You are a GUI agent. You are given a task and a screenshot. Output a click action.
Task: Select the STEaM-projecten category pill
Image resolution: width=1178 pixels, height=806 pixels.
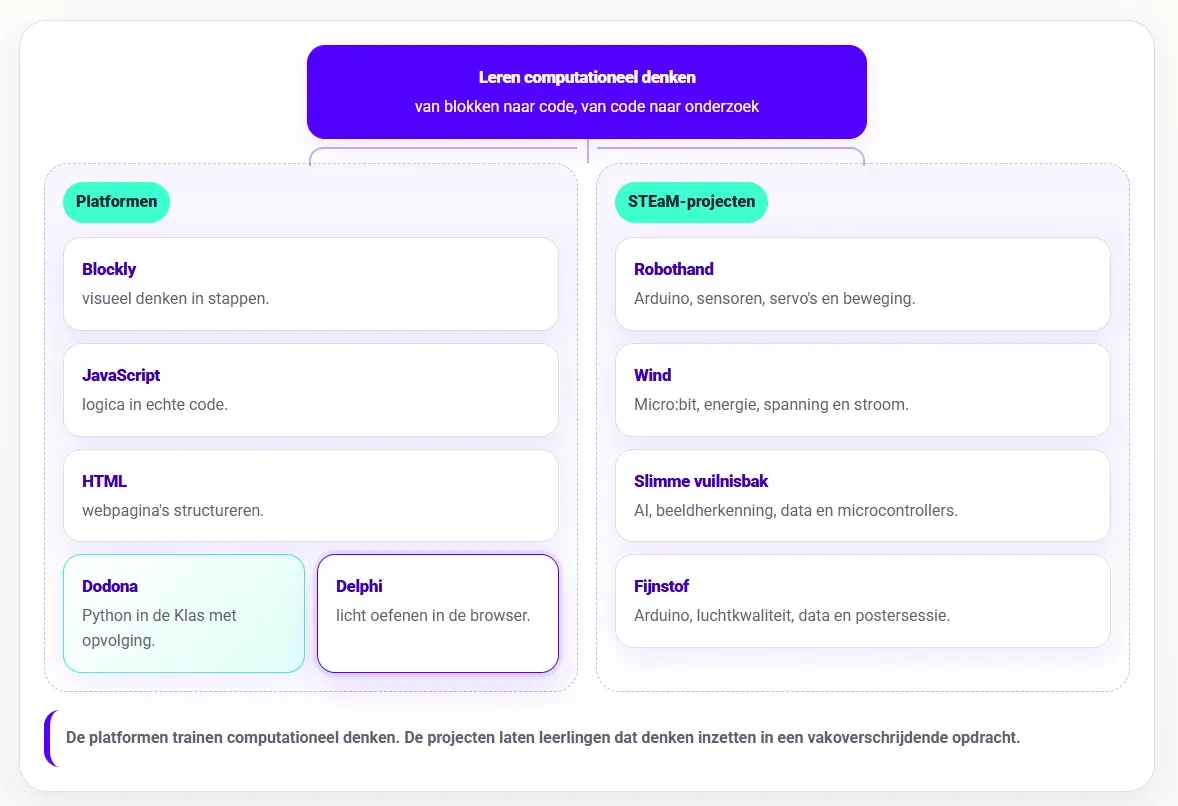coord(691,202)
